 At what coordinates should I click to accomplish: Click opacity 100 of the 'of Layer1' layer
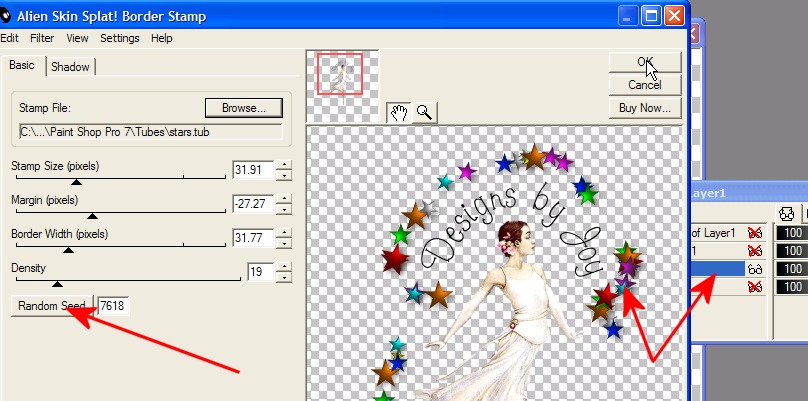(792, 233)
